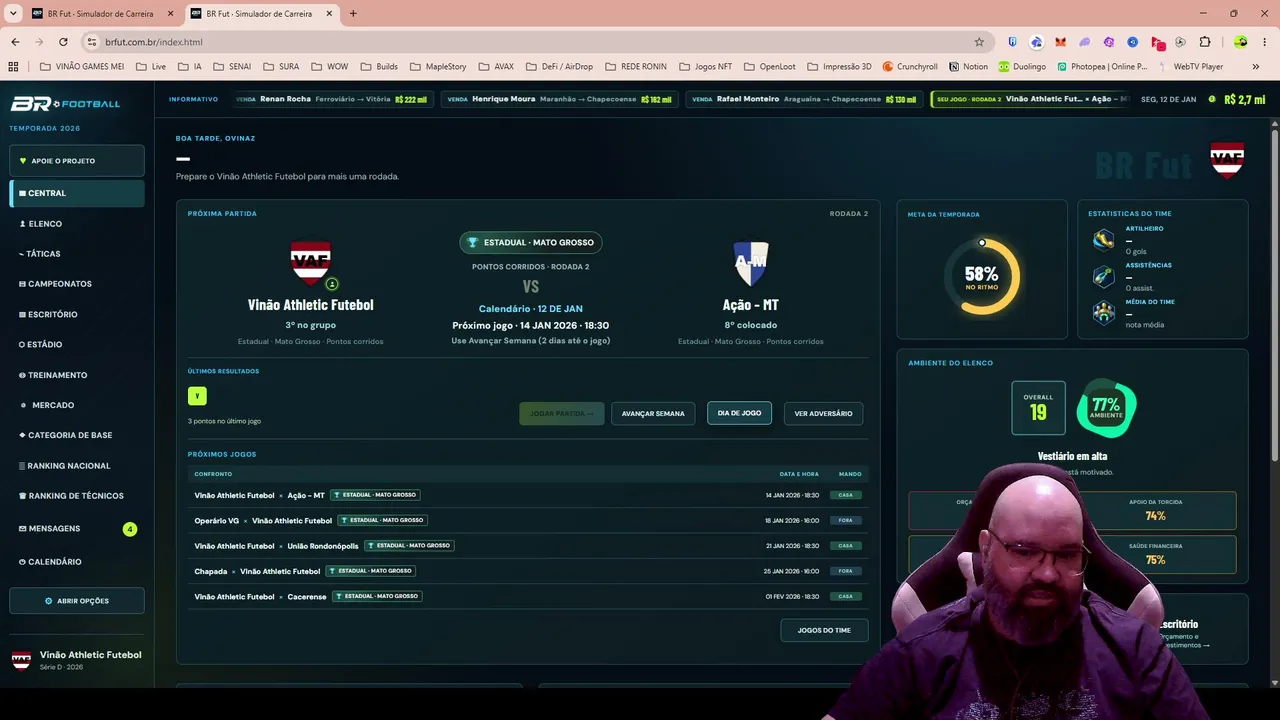
Task: Go to Campeonatos in the sidebar
Action: (77, 284)
